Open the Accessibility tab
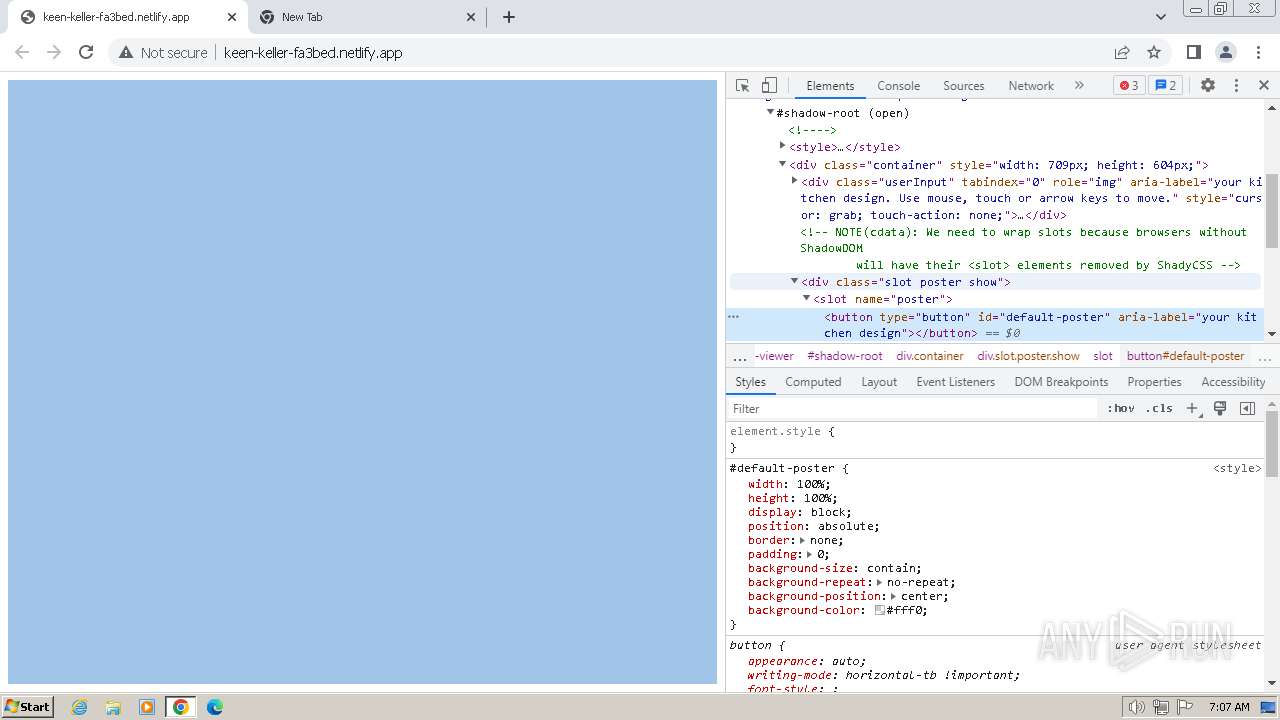1280x720 pixels. pyautogui.click(x=1233, y=382)
